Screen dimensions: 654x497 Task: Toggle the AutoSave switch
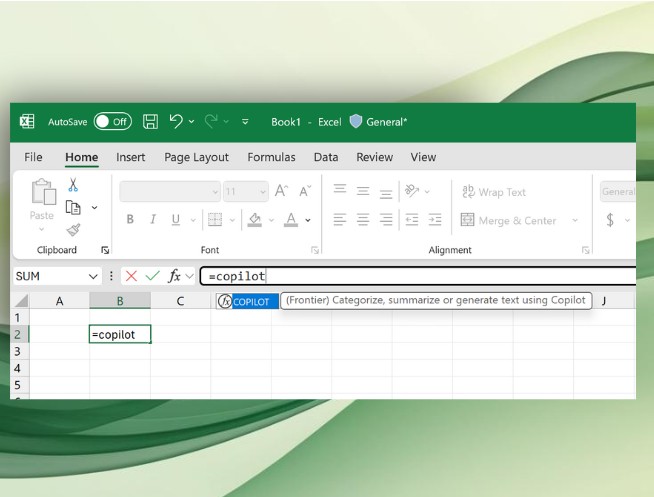[x=113, y=121]
